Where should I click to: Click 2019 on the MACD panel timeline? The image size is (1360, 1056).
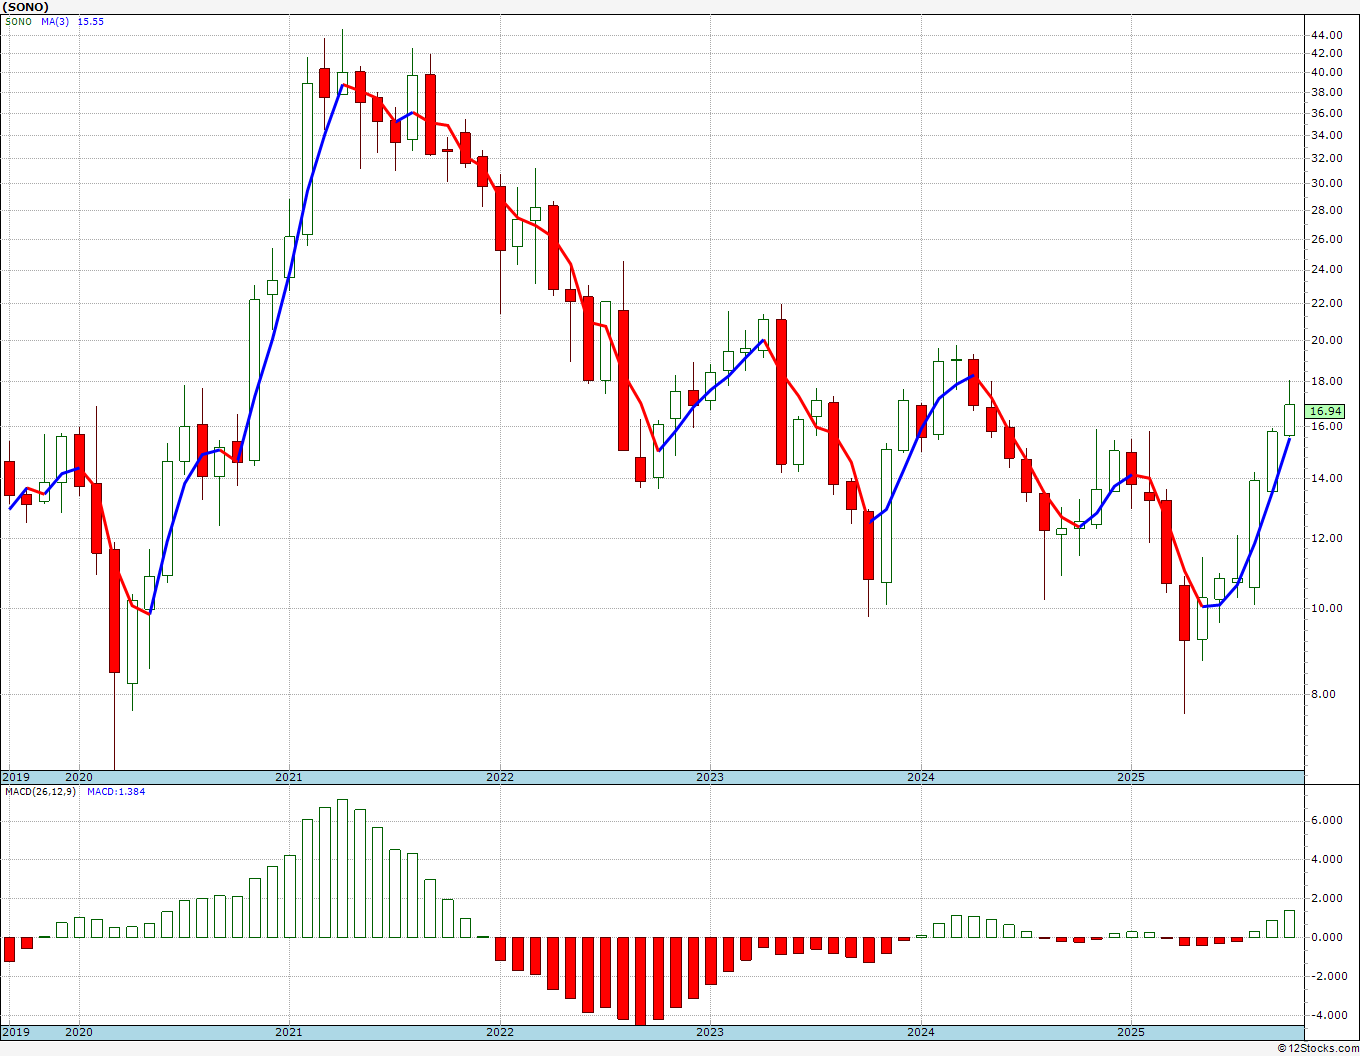(15, 1032)
